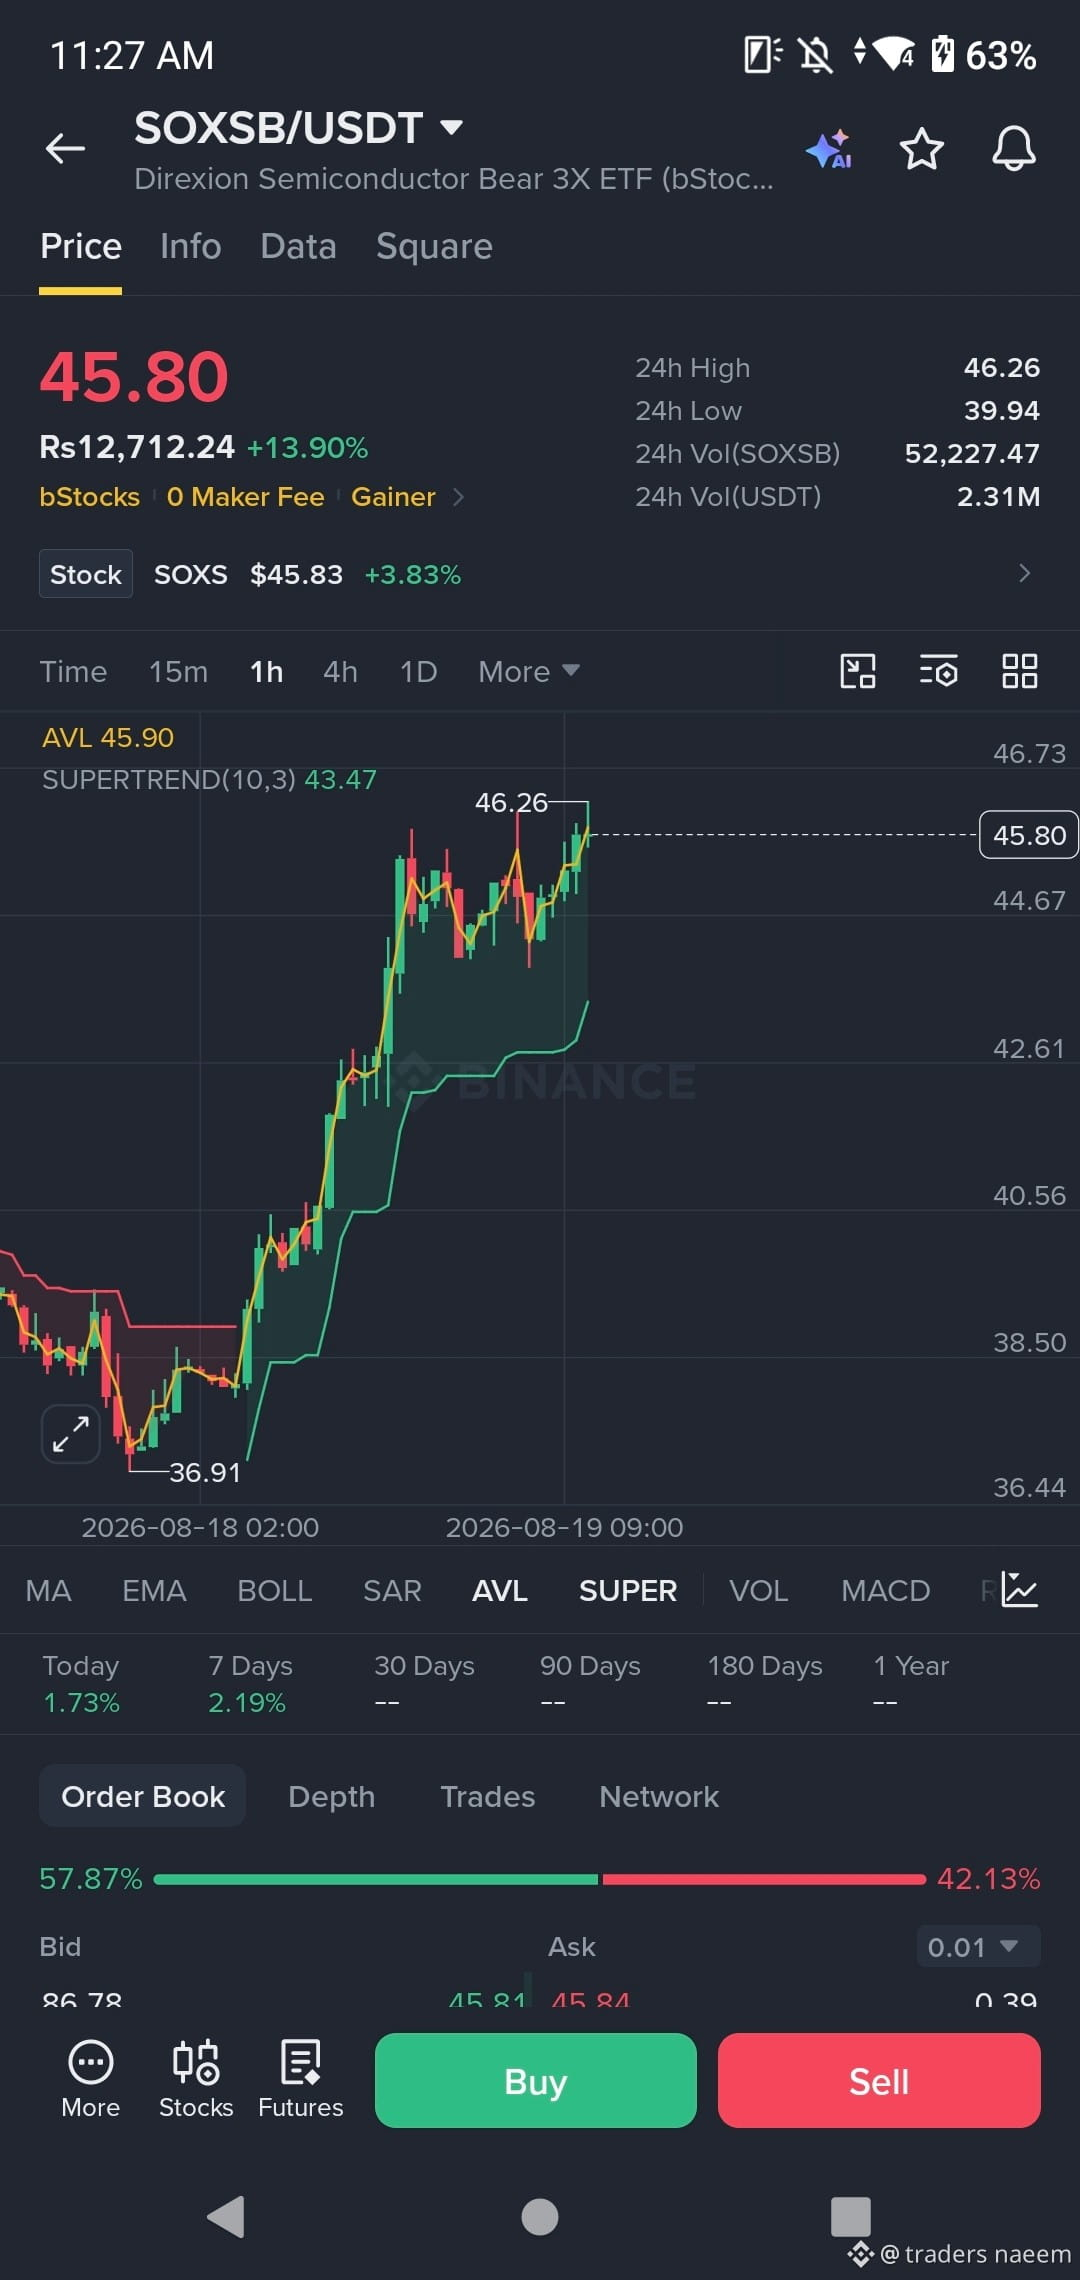Open Stocks from bottom bar
Screen dimensions: 1080x2280
(x=196, y=2080)
